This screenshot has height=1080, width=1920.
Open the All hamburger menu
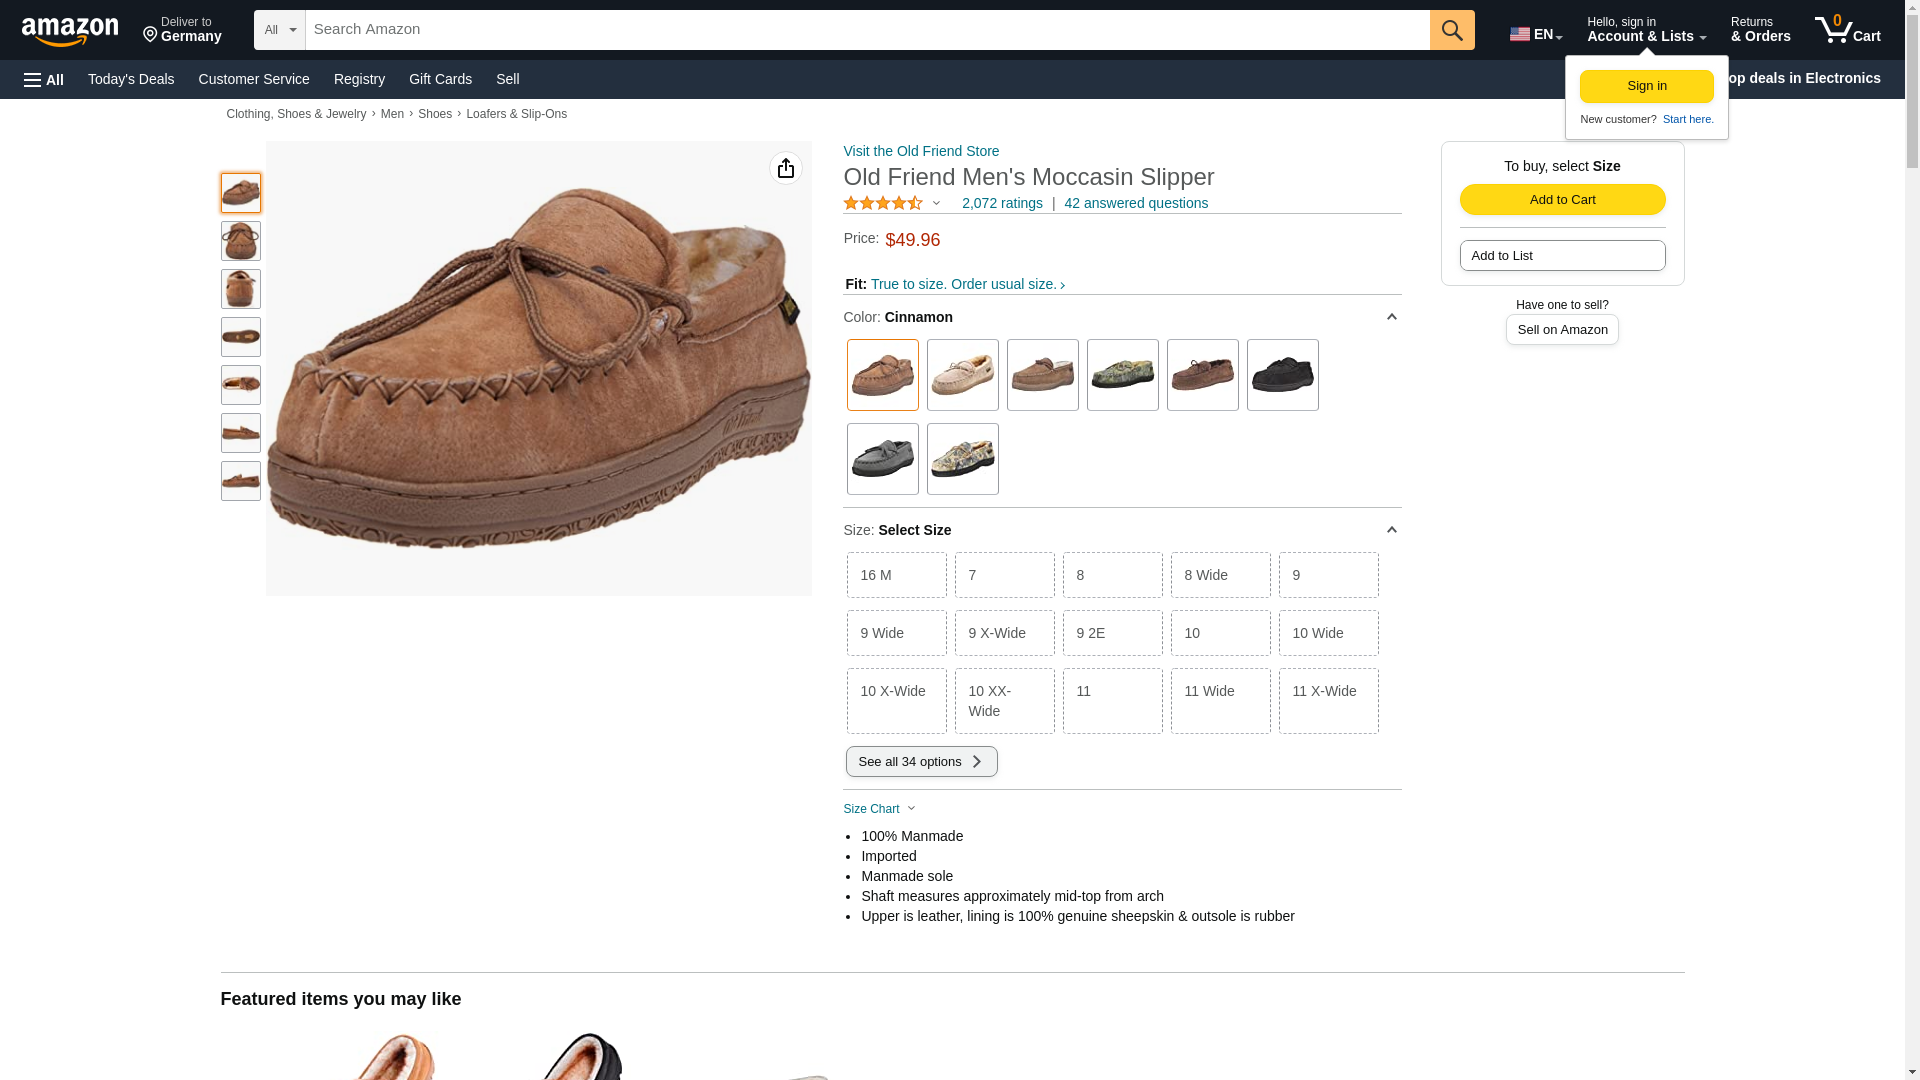(x=44, y=80)
